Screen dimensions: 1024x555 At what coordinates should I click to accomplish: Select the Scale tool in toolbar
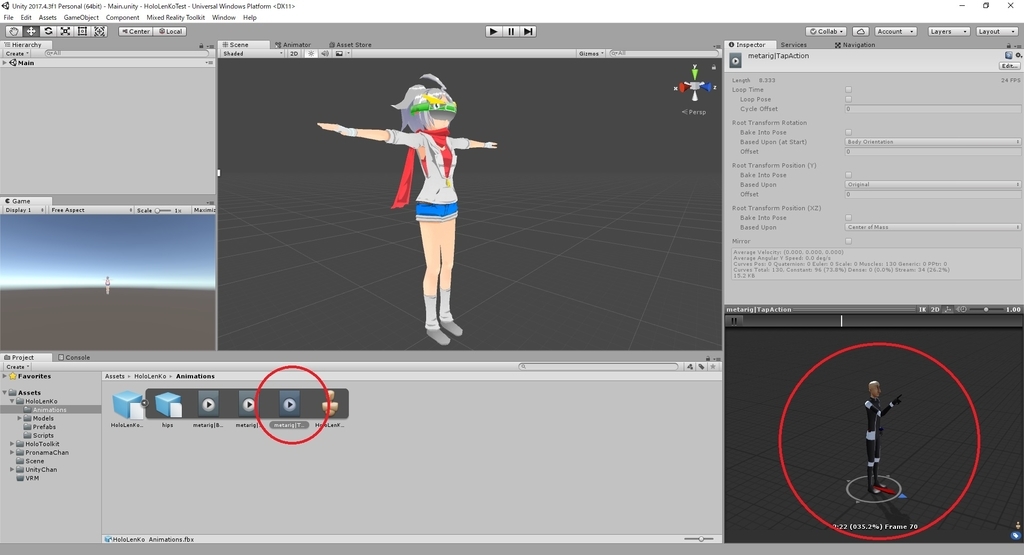65,31
